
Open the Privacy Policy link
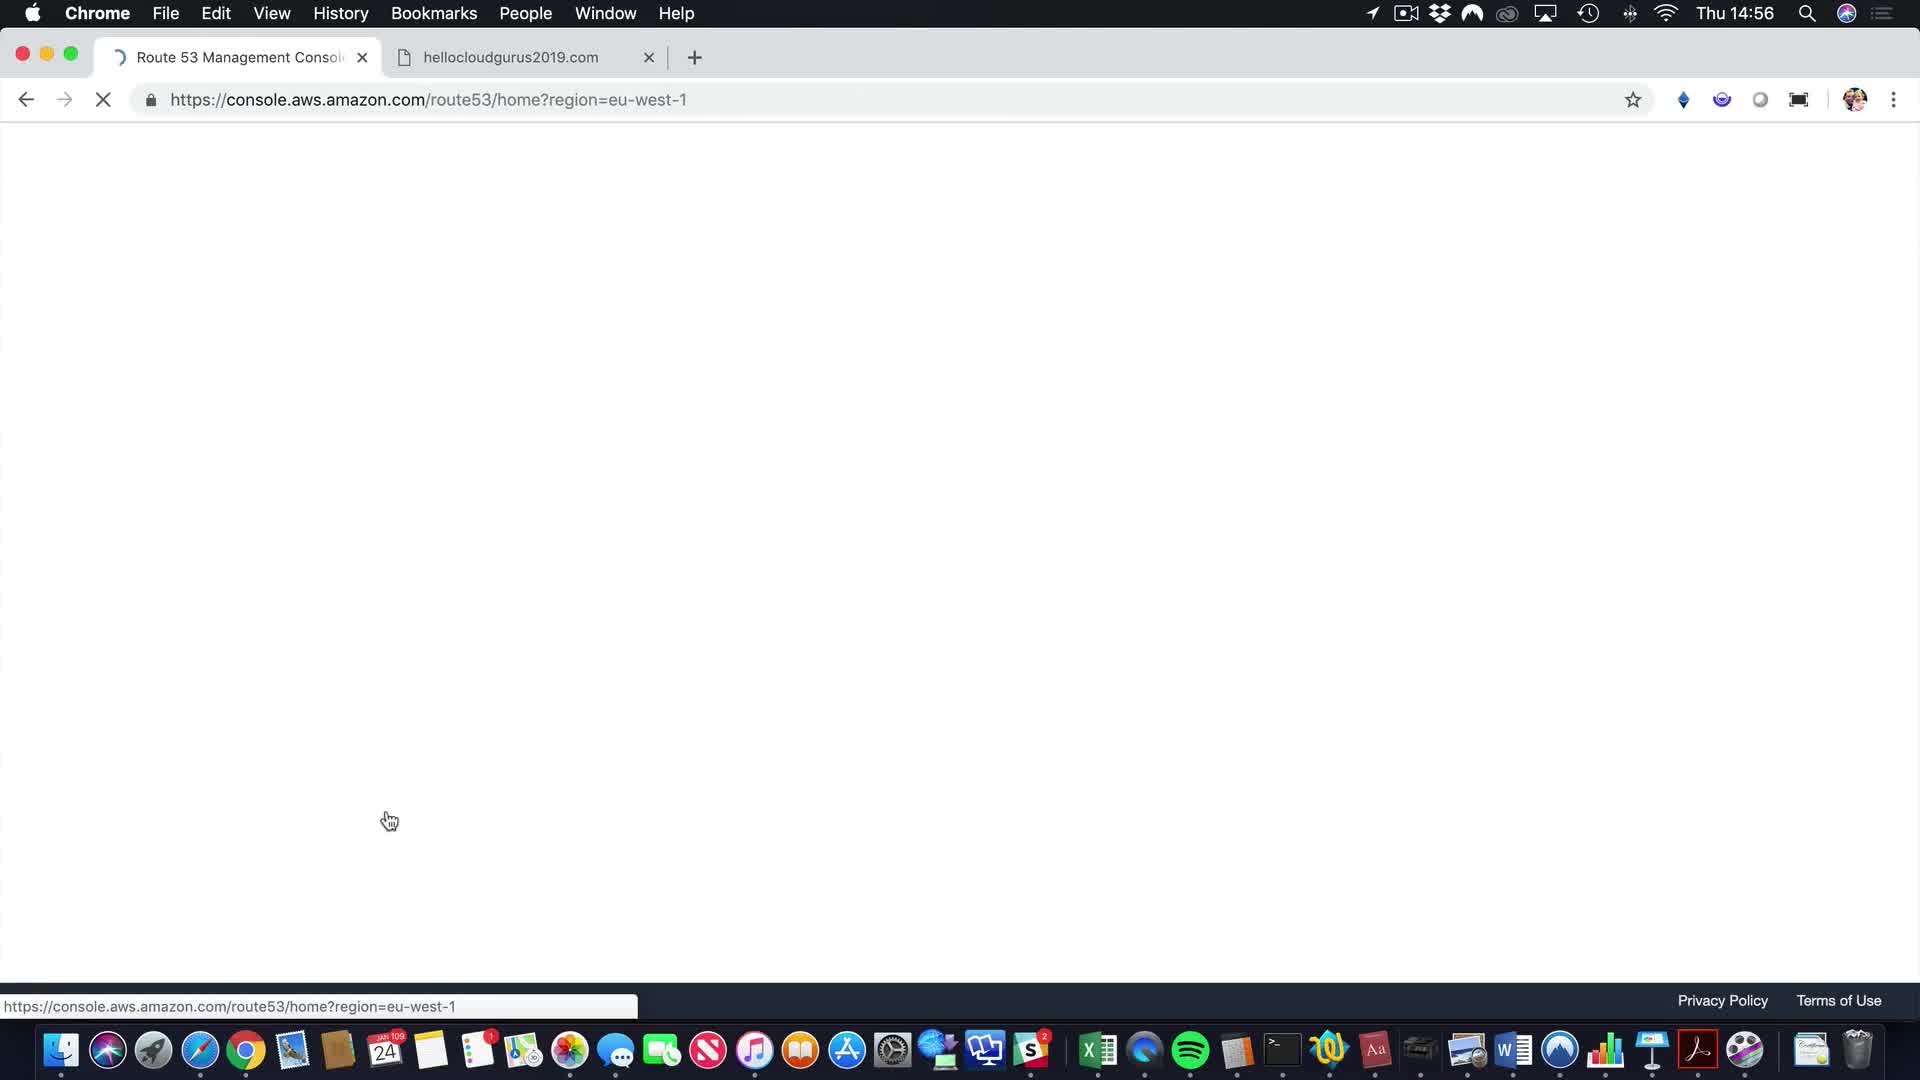point(1722,1001)
